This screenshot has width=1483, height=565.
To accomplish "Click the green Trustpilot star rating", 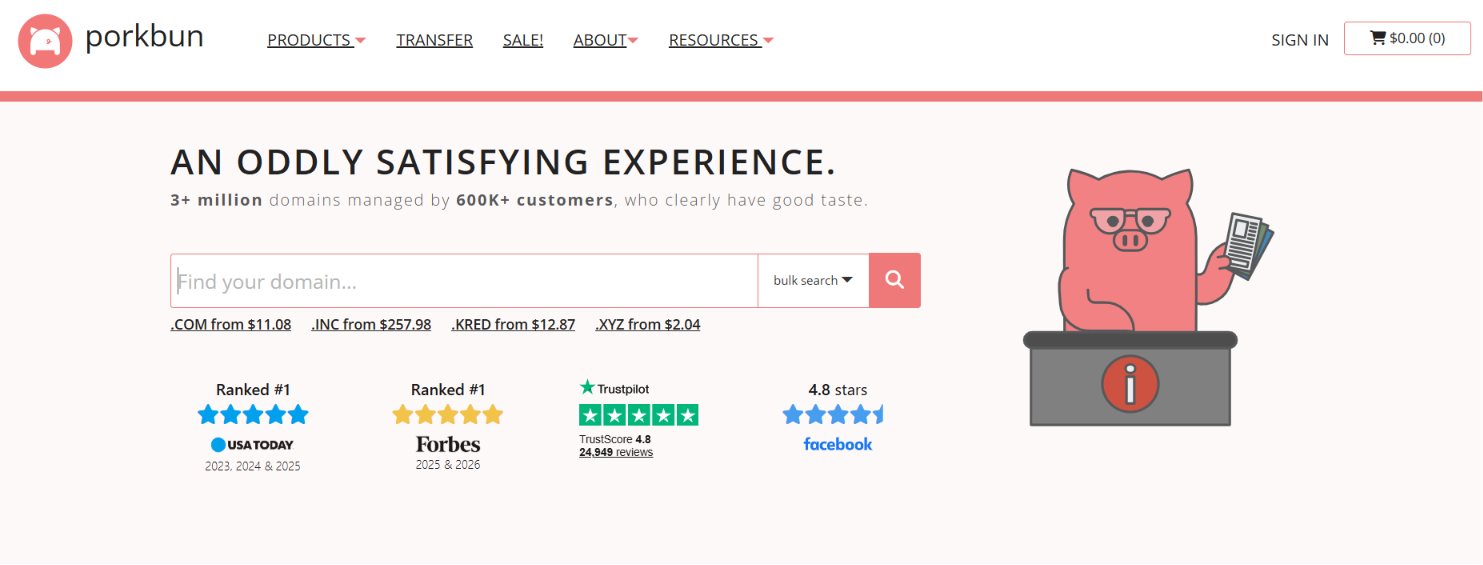I will 639,415.
